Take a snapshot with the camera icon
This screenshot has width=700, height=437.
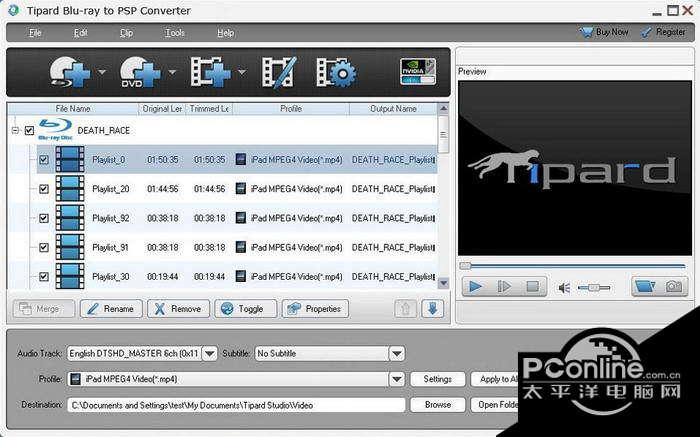(674, 287)
